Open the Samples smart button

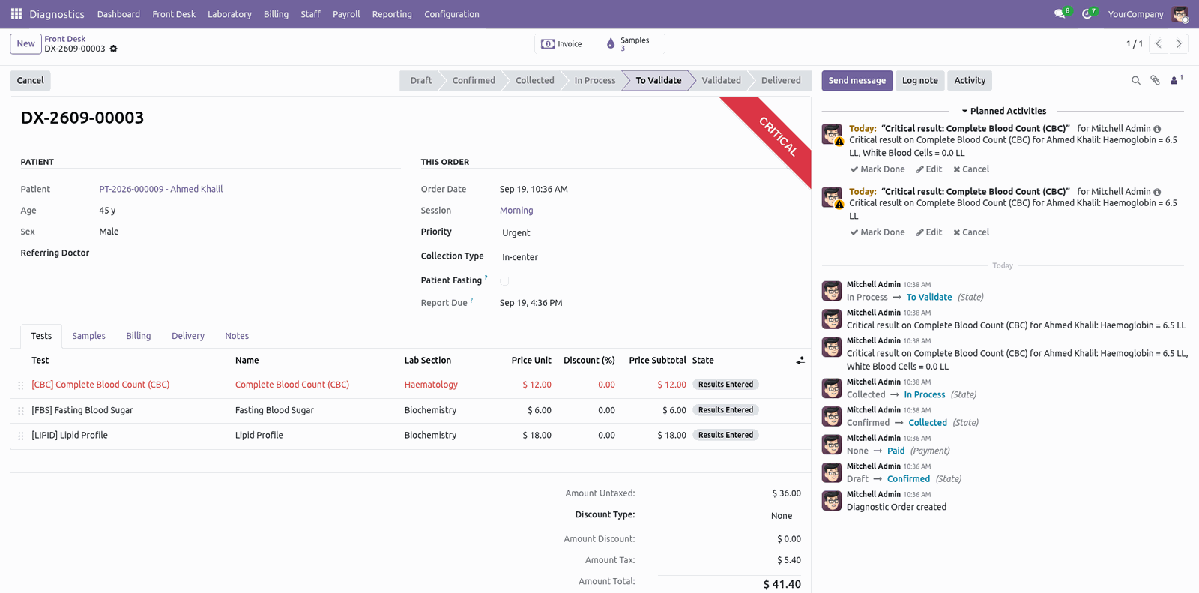coord(627,44)
